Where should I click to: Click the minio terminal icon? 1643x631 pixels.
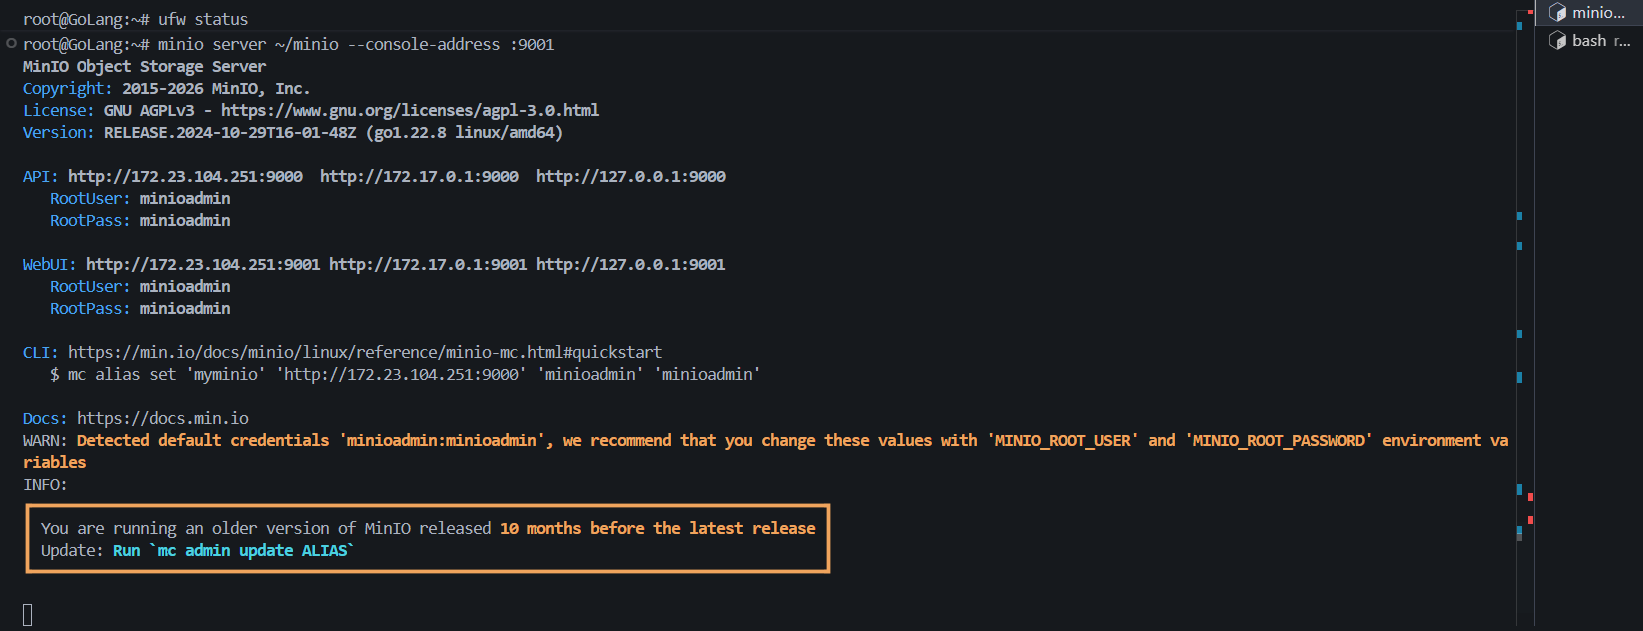coord(1557,13)
